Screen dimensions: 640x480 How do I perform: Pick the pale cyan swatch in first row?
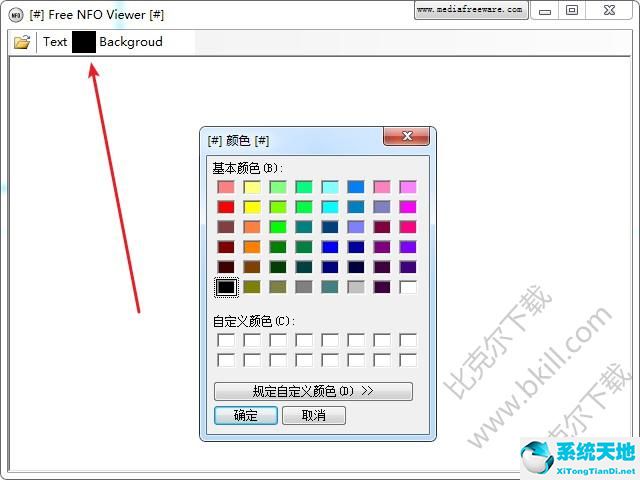[x=330, y=187]
